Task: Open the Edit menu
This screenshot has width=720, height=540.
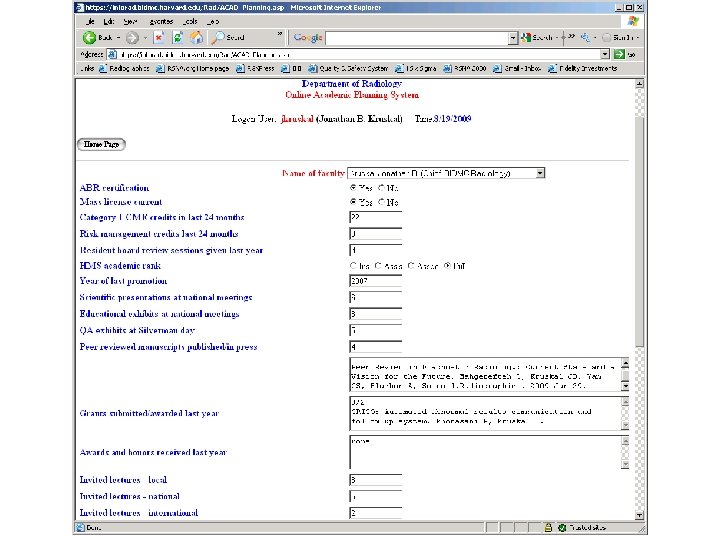Action: click(x=109, y=21)
